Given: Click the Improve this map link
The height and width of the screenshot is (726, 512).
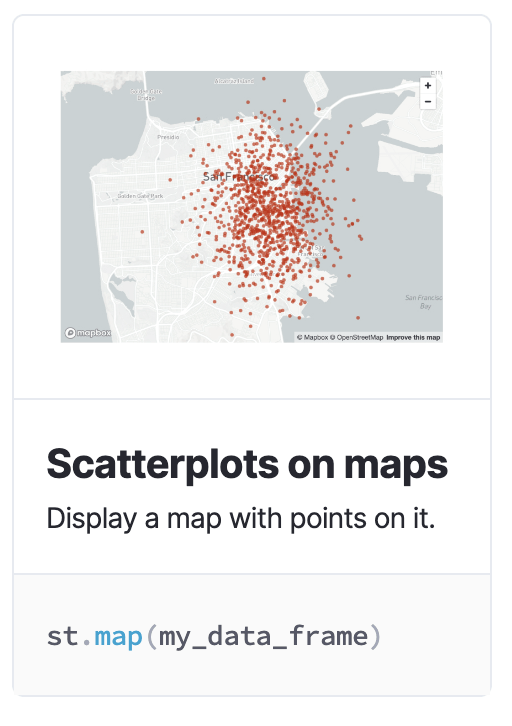Looking at the screenshot, I should click(413, 338).
